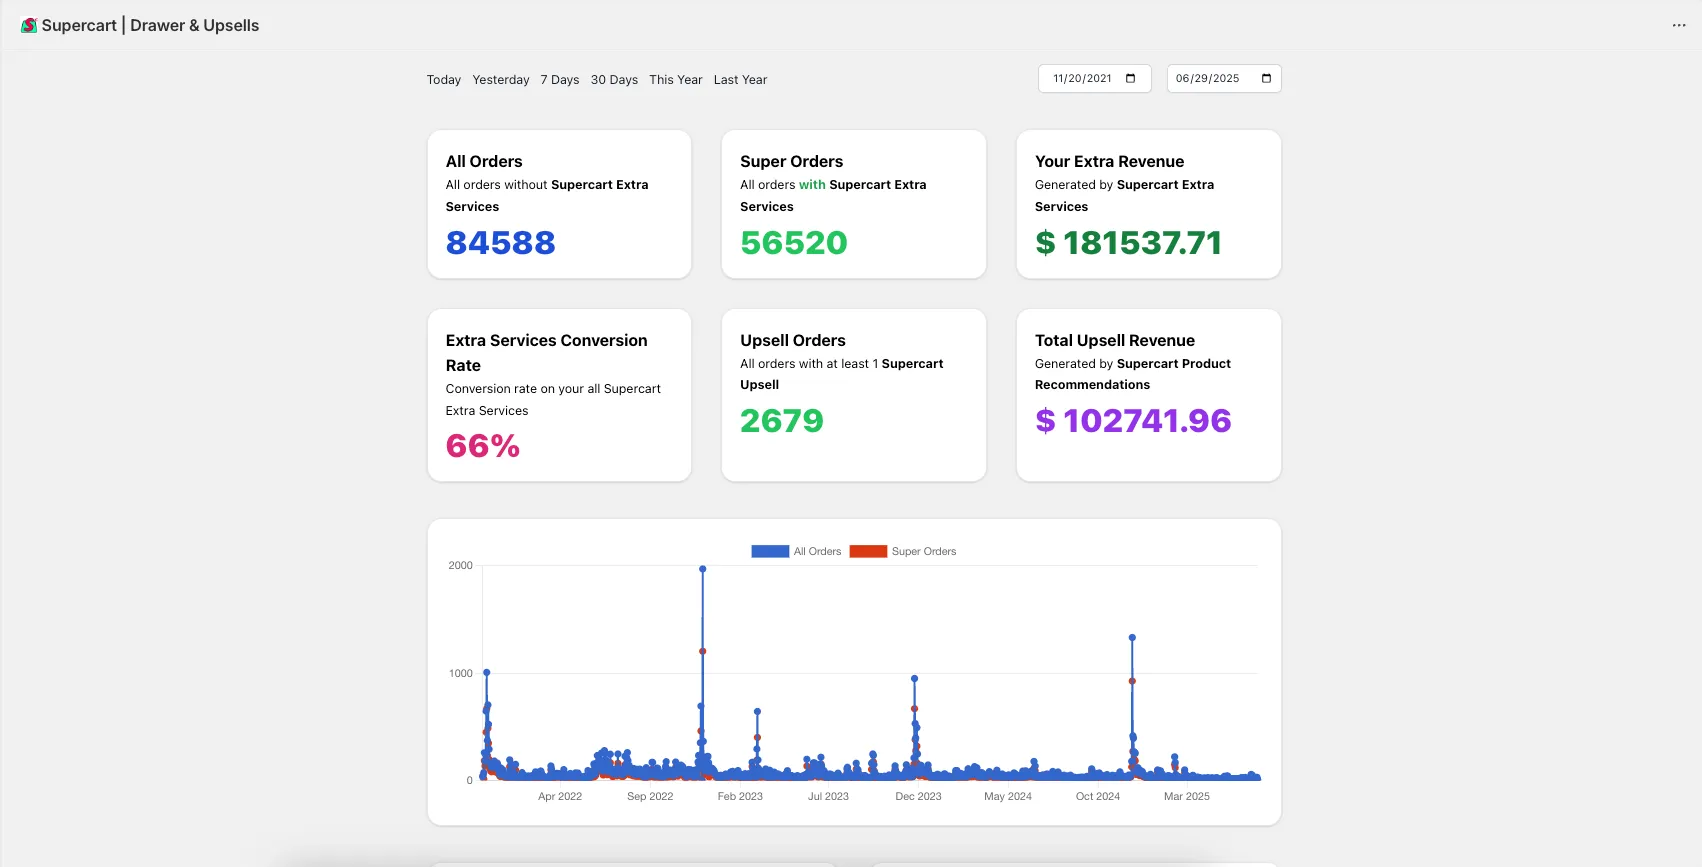1702x867 pixels.
Task: Click the Super Orders card heading
Action: pyautogui.click(x=792, y=162)
